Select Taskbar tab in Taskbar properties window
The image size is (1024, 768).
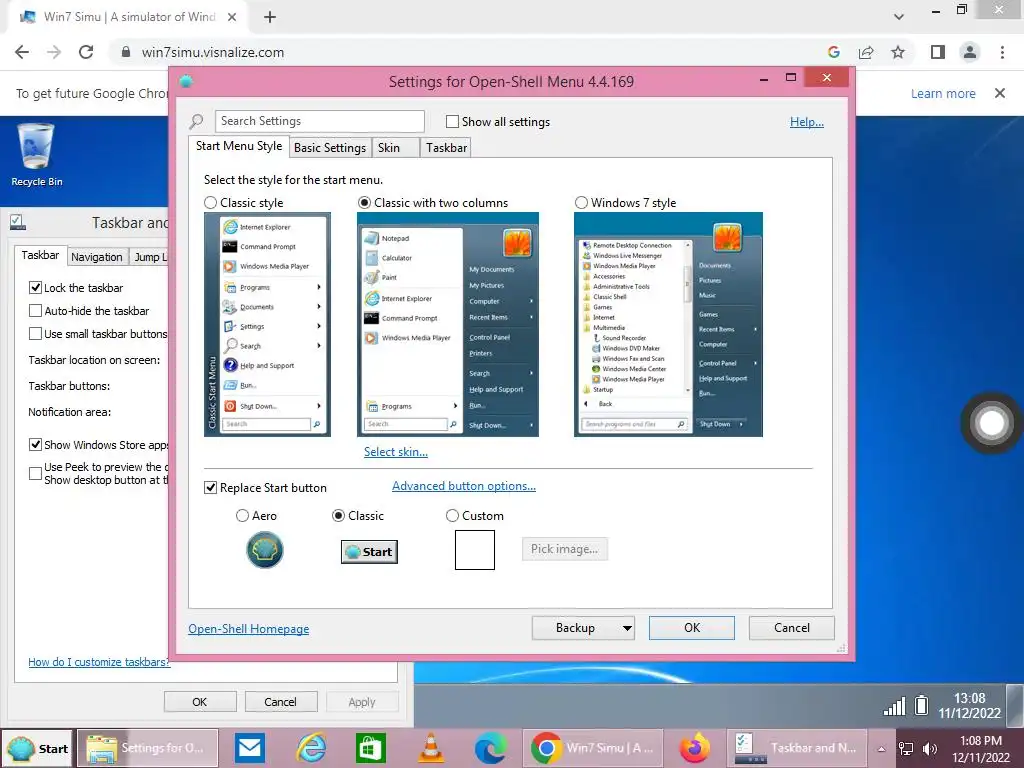click(x=40, y=255)
